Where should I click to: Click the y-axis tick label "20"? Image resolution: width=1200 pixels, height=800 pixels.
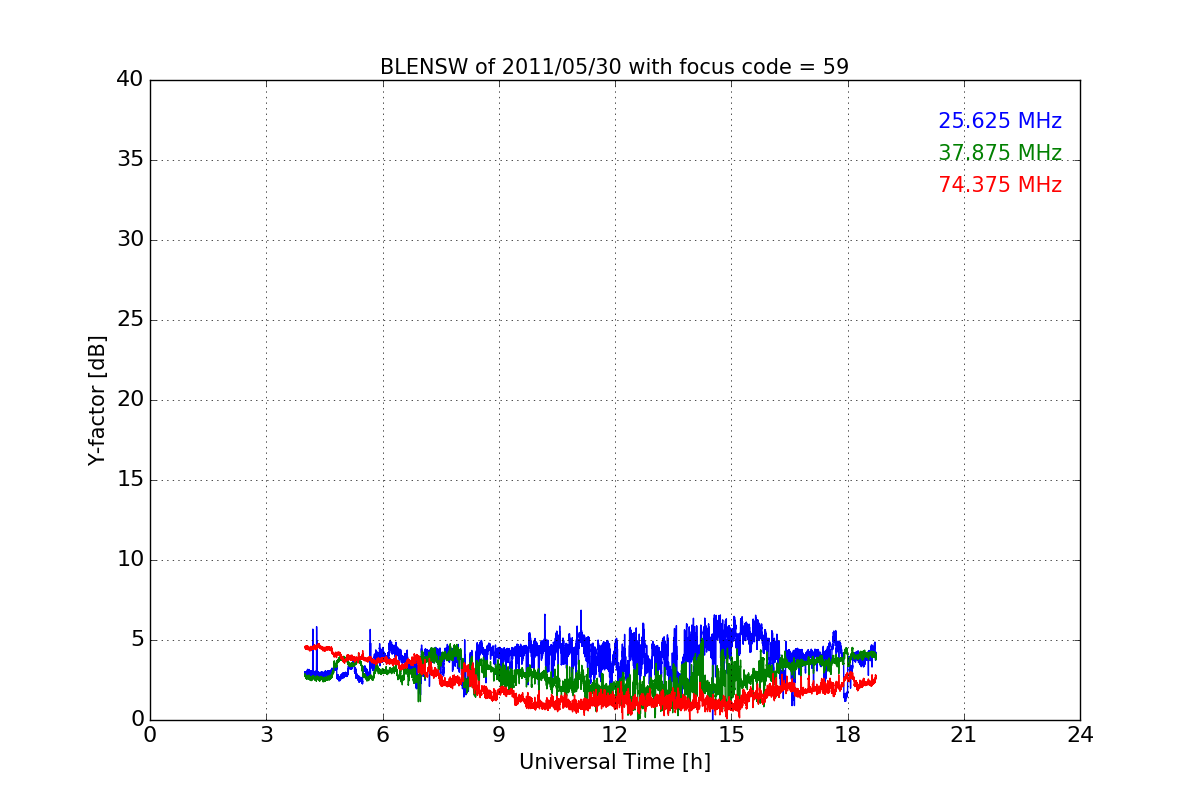[x=130, y=400]
